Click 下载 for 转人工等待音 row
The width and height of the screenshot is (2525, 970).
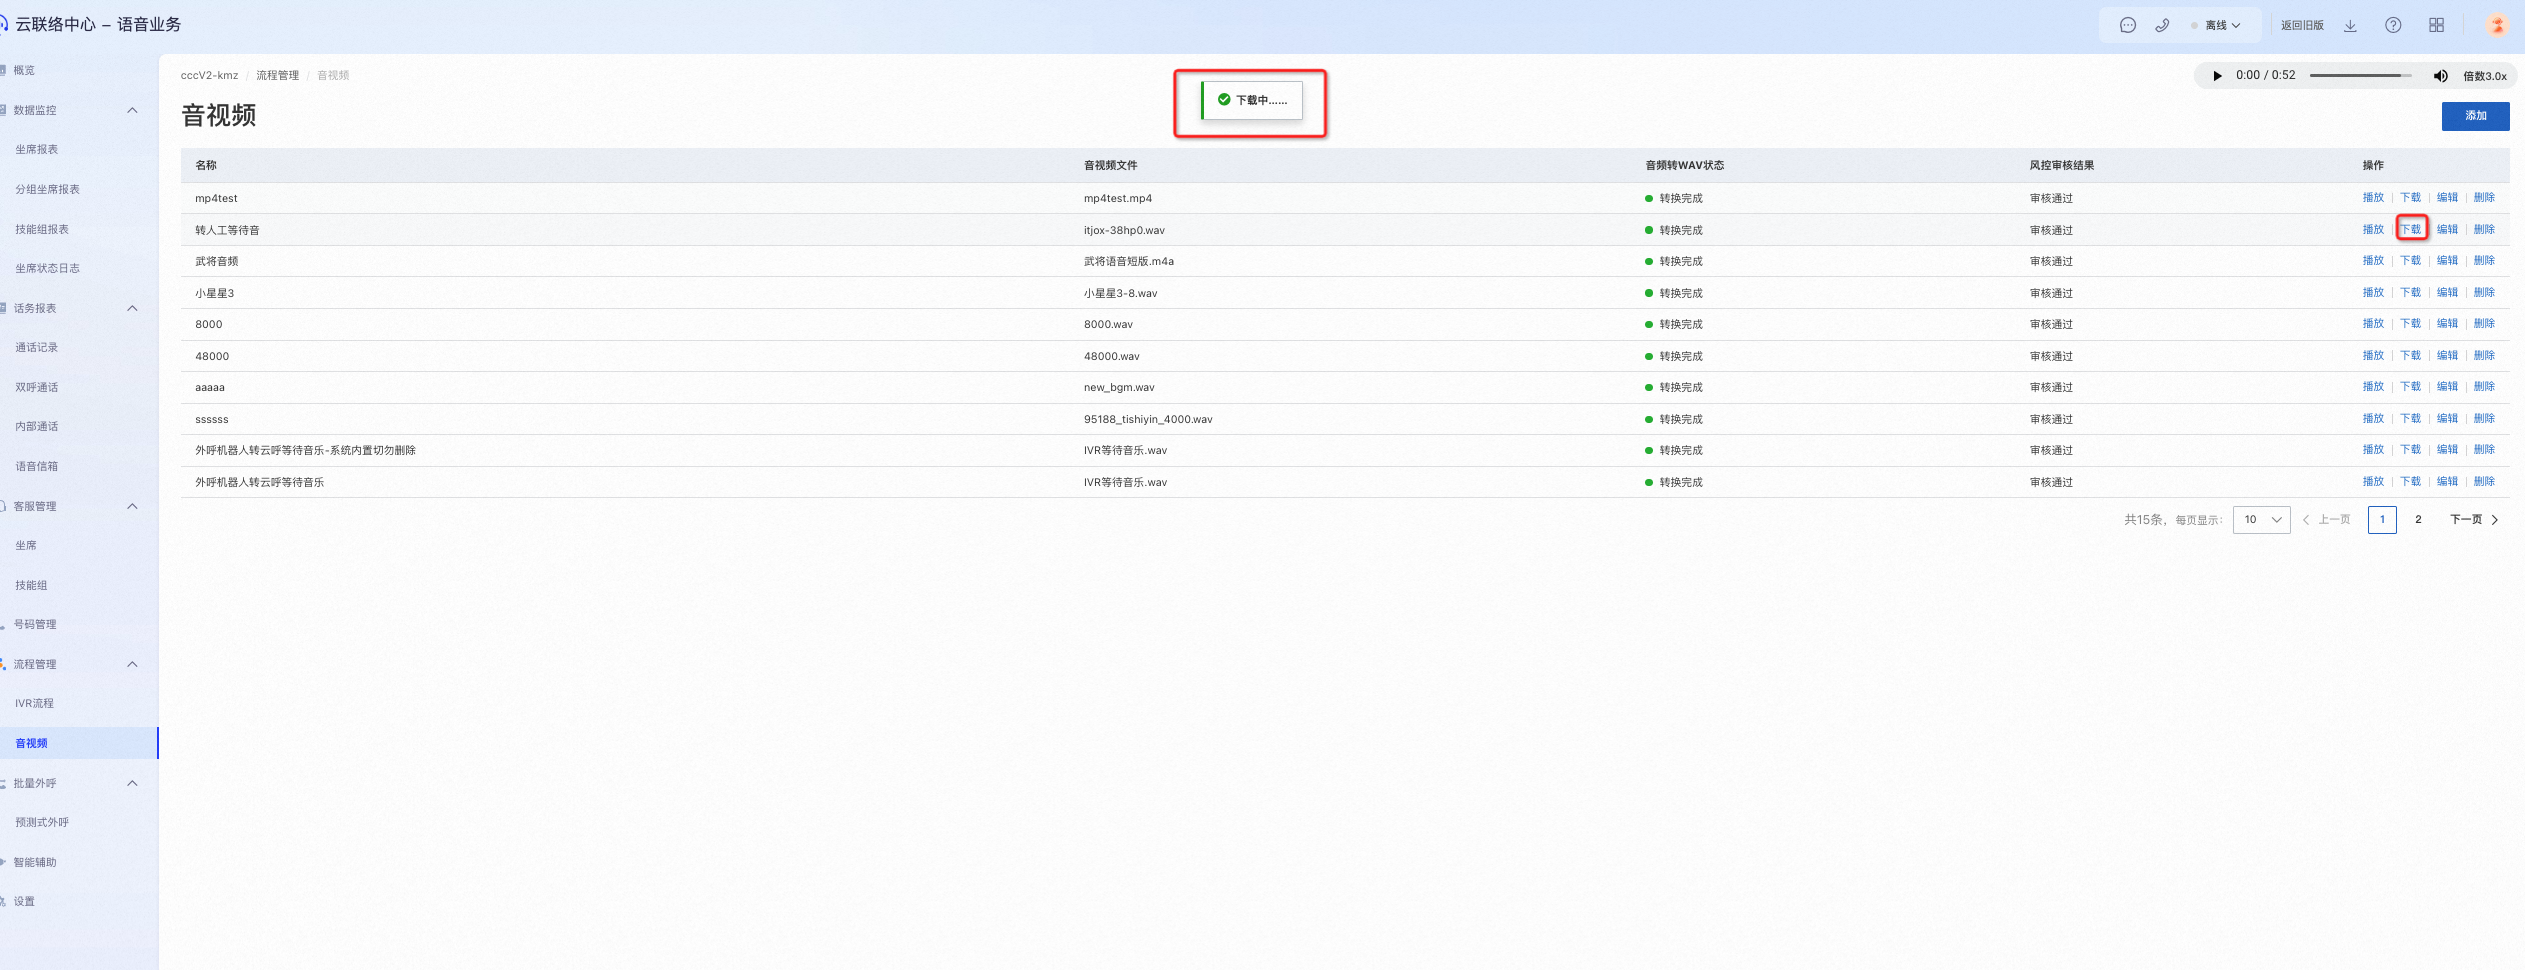pyautogui.click(x=2410, y=230)
